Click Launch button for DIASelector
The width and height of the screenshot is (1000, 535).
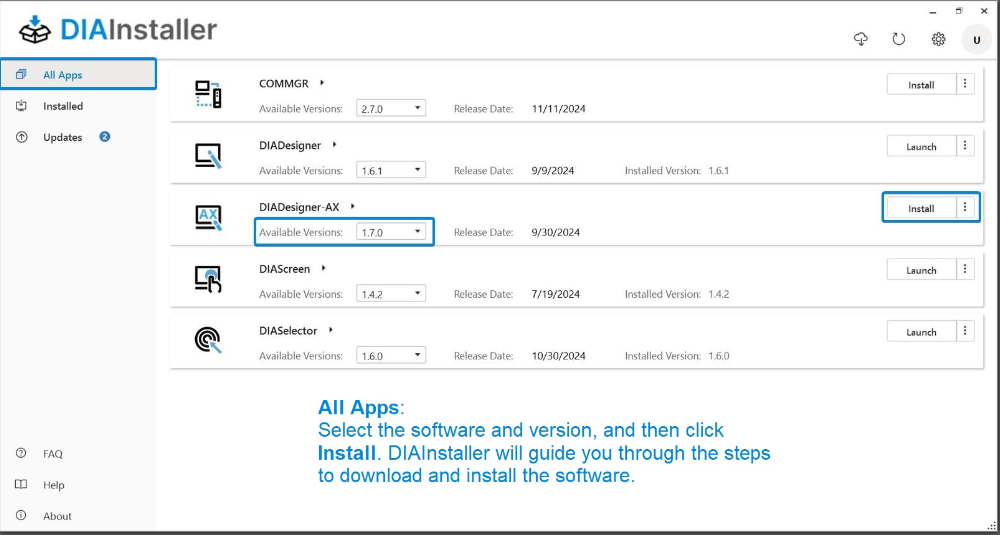[922, 332]
